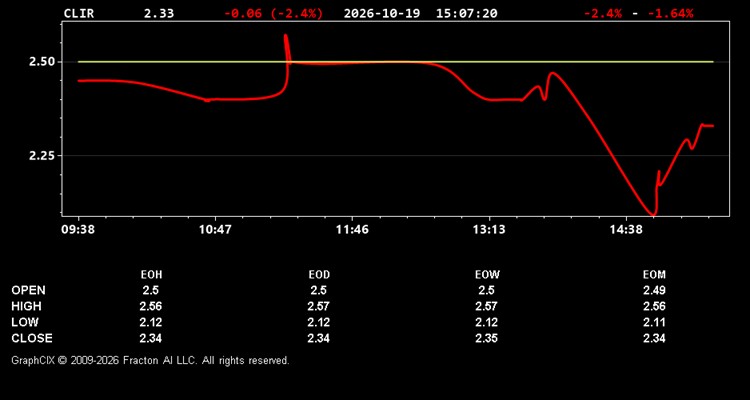Click the 2.50 y-axis label

[x=42, y=62]
